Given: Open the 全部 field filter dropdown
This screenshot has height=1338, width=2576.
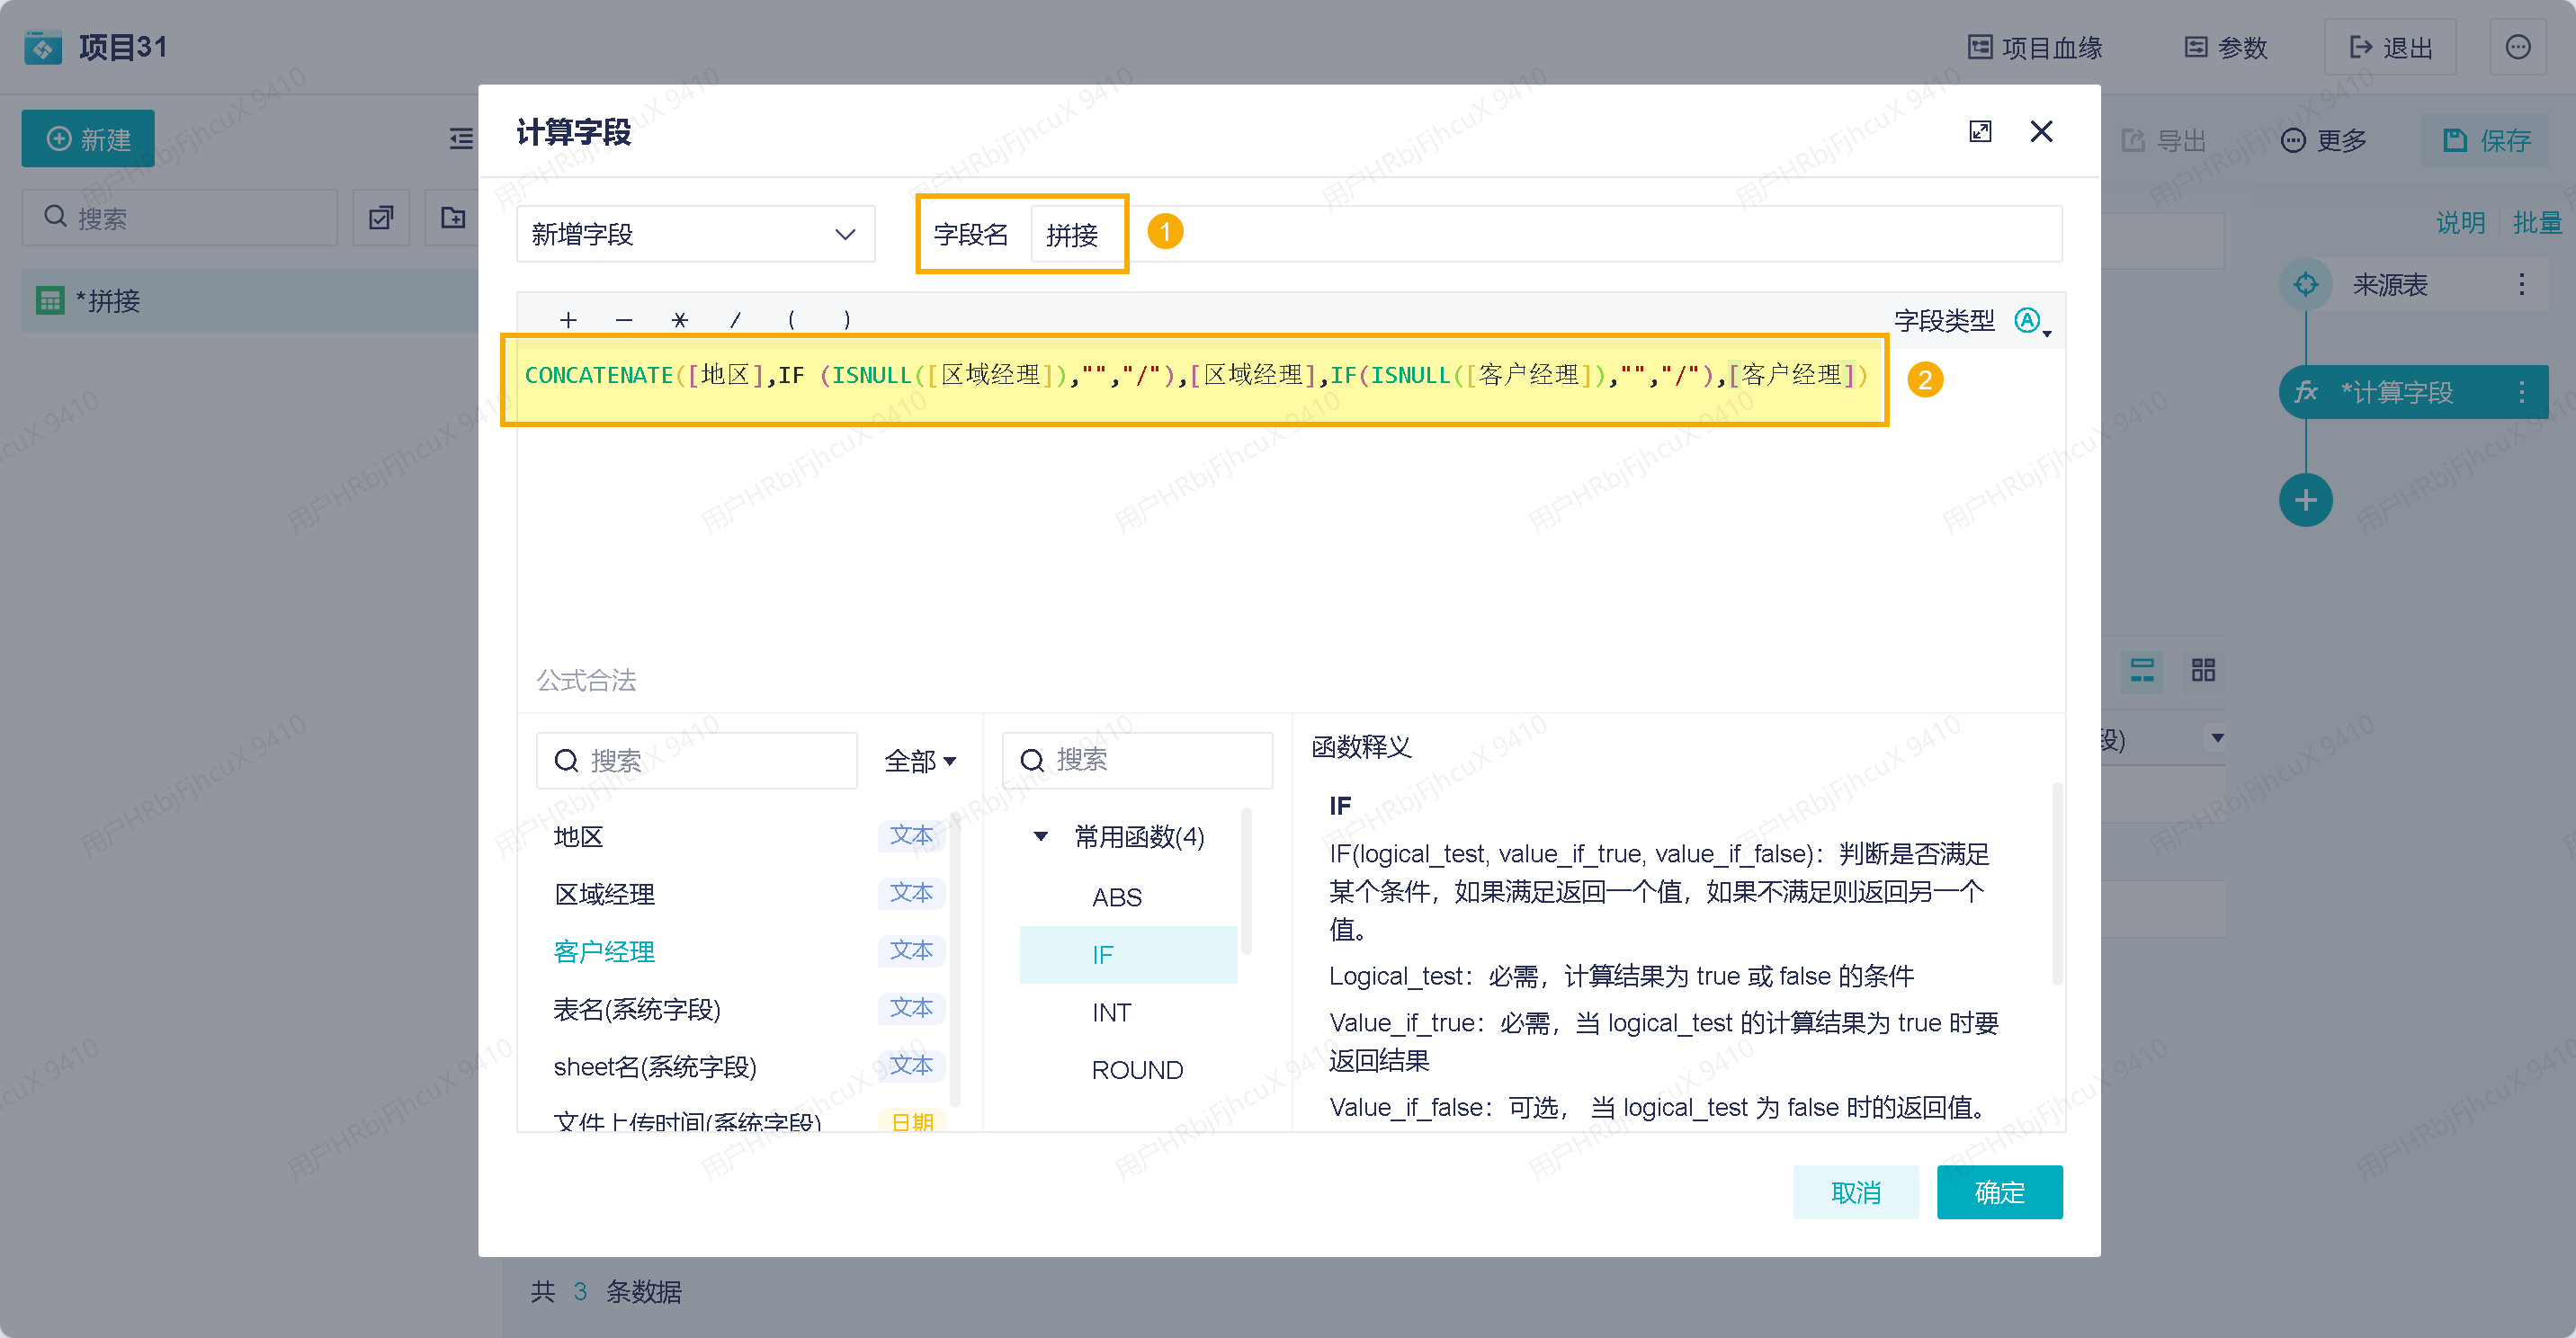Looking at the screenshot, I should 919,761.
